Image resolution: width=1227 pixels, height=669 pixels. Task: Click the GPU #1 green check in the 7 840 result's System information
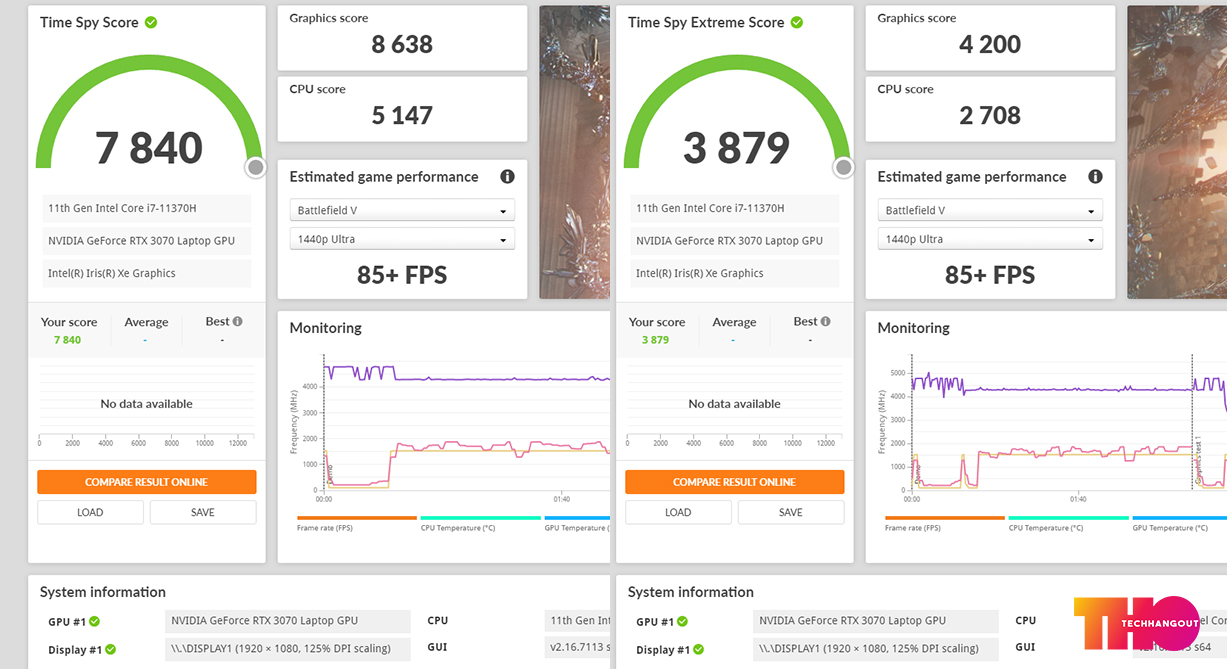tap(94, 622)
